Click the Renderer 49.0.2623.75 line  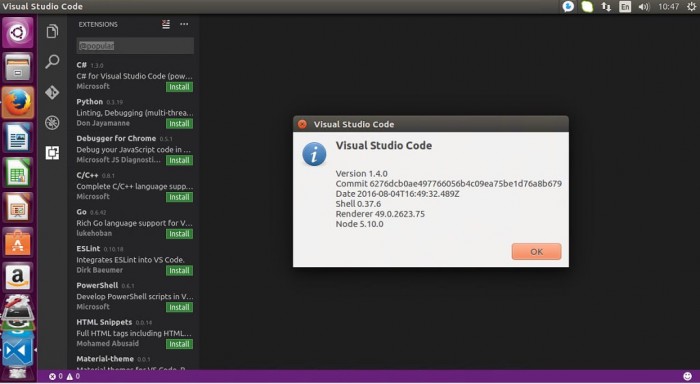click(380, 214)
